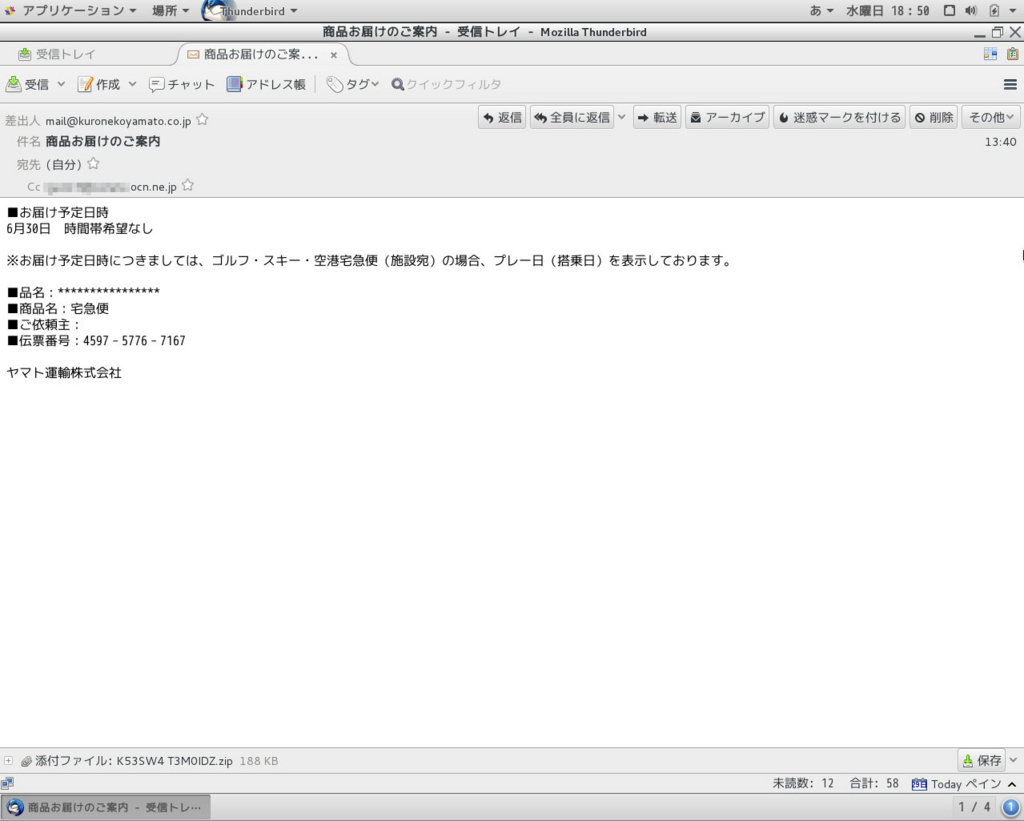1024x821 pixels.
Task: Open the 場所 places menu
Action: [x=170, y=10]
